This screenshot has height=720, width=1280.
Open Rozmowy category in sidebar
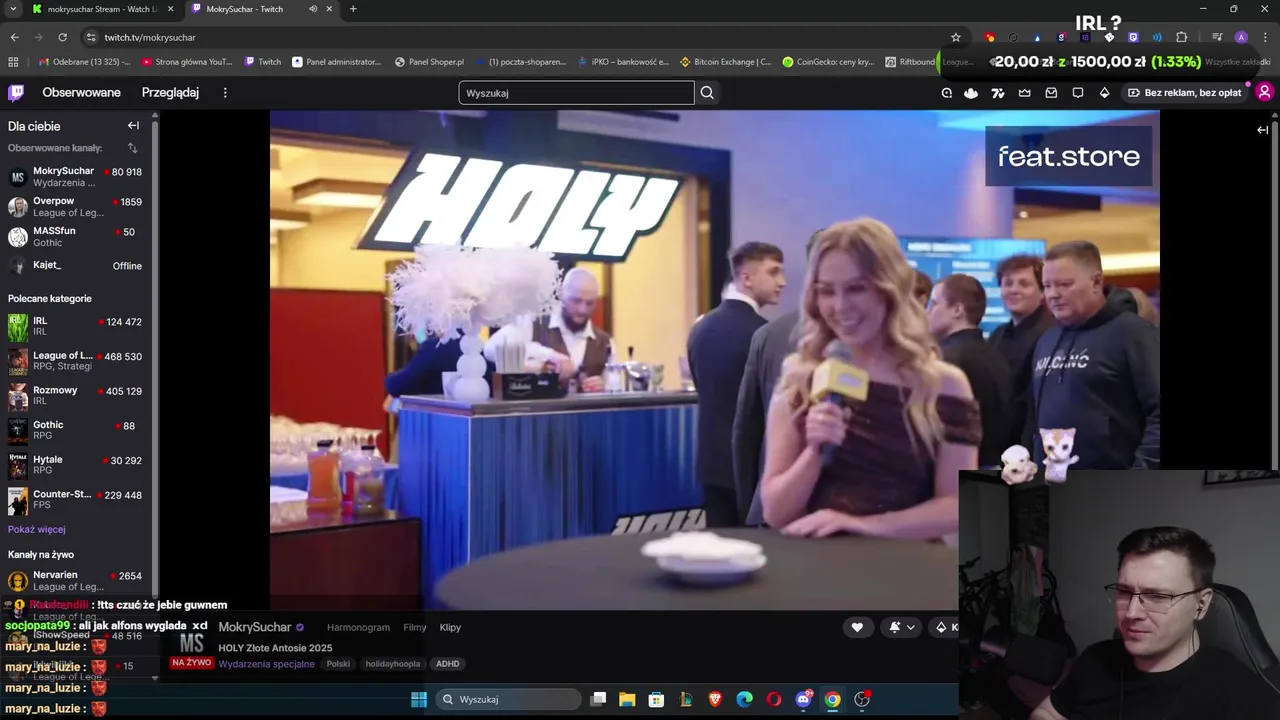pos(75,396)
